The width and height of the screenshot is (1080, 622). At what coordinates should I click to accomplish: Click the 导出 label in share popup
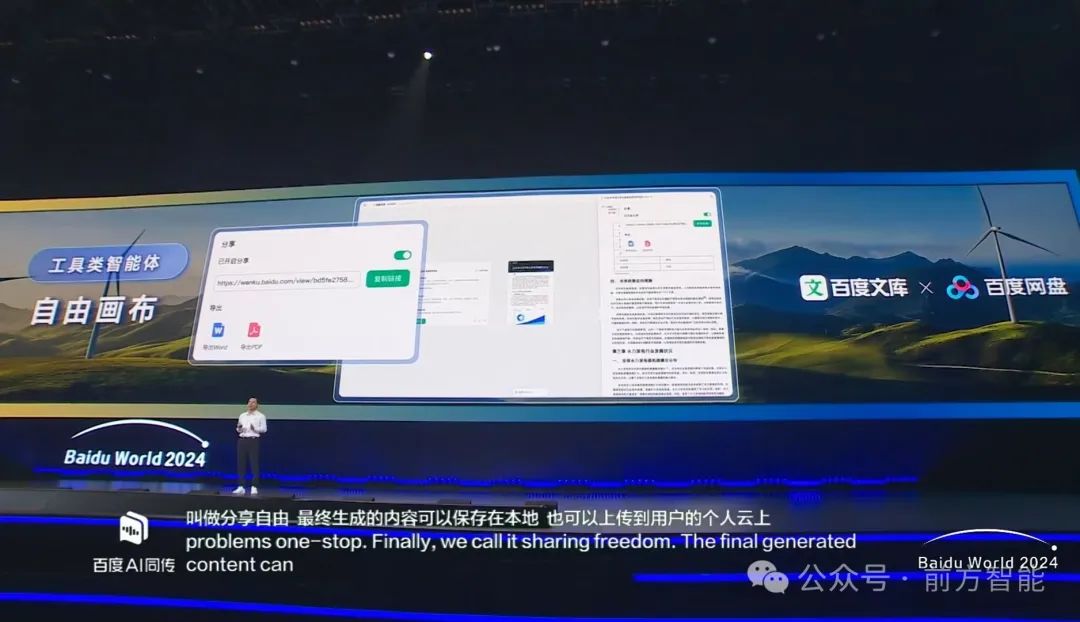[x=216, y=308]
